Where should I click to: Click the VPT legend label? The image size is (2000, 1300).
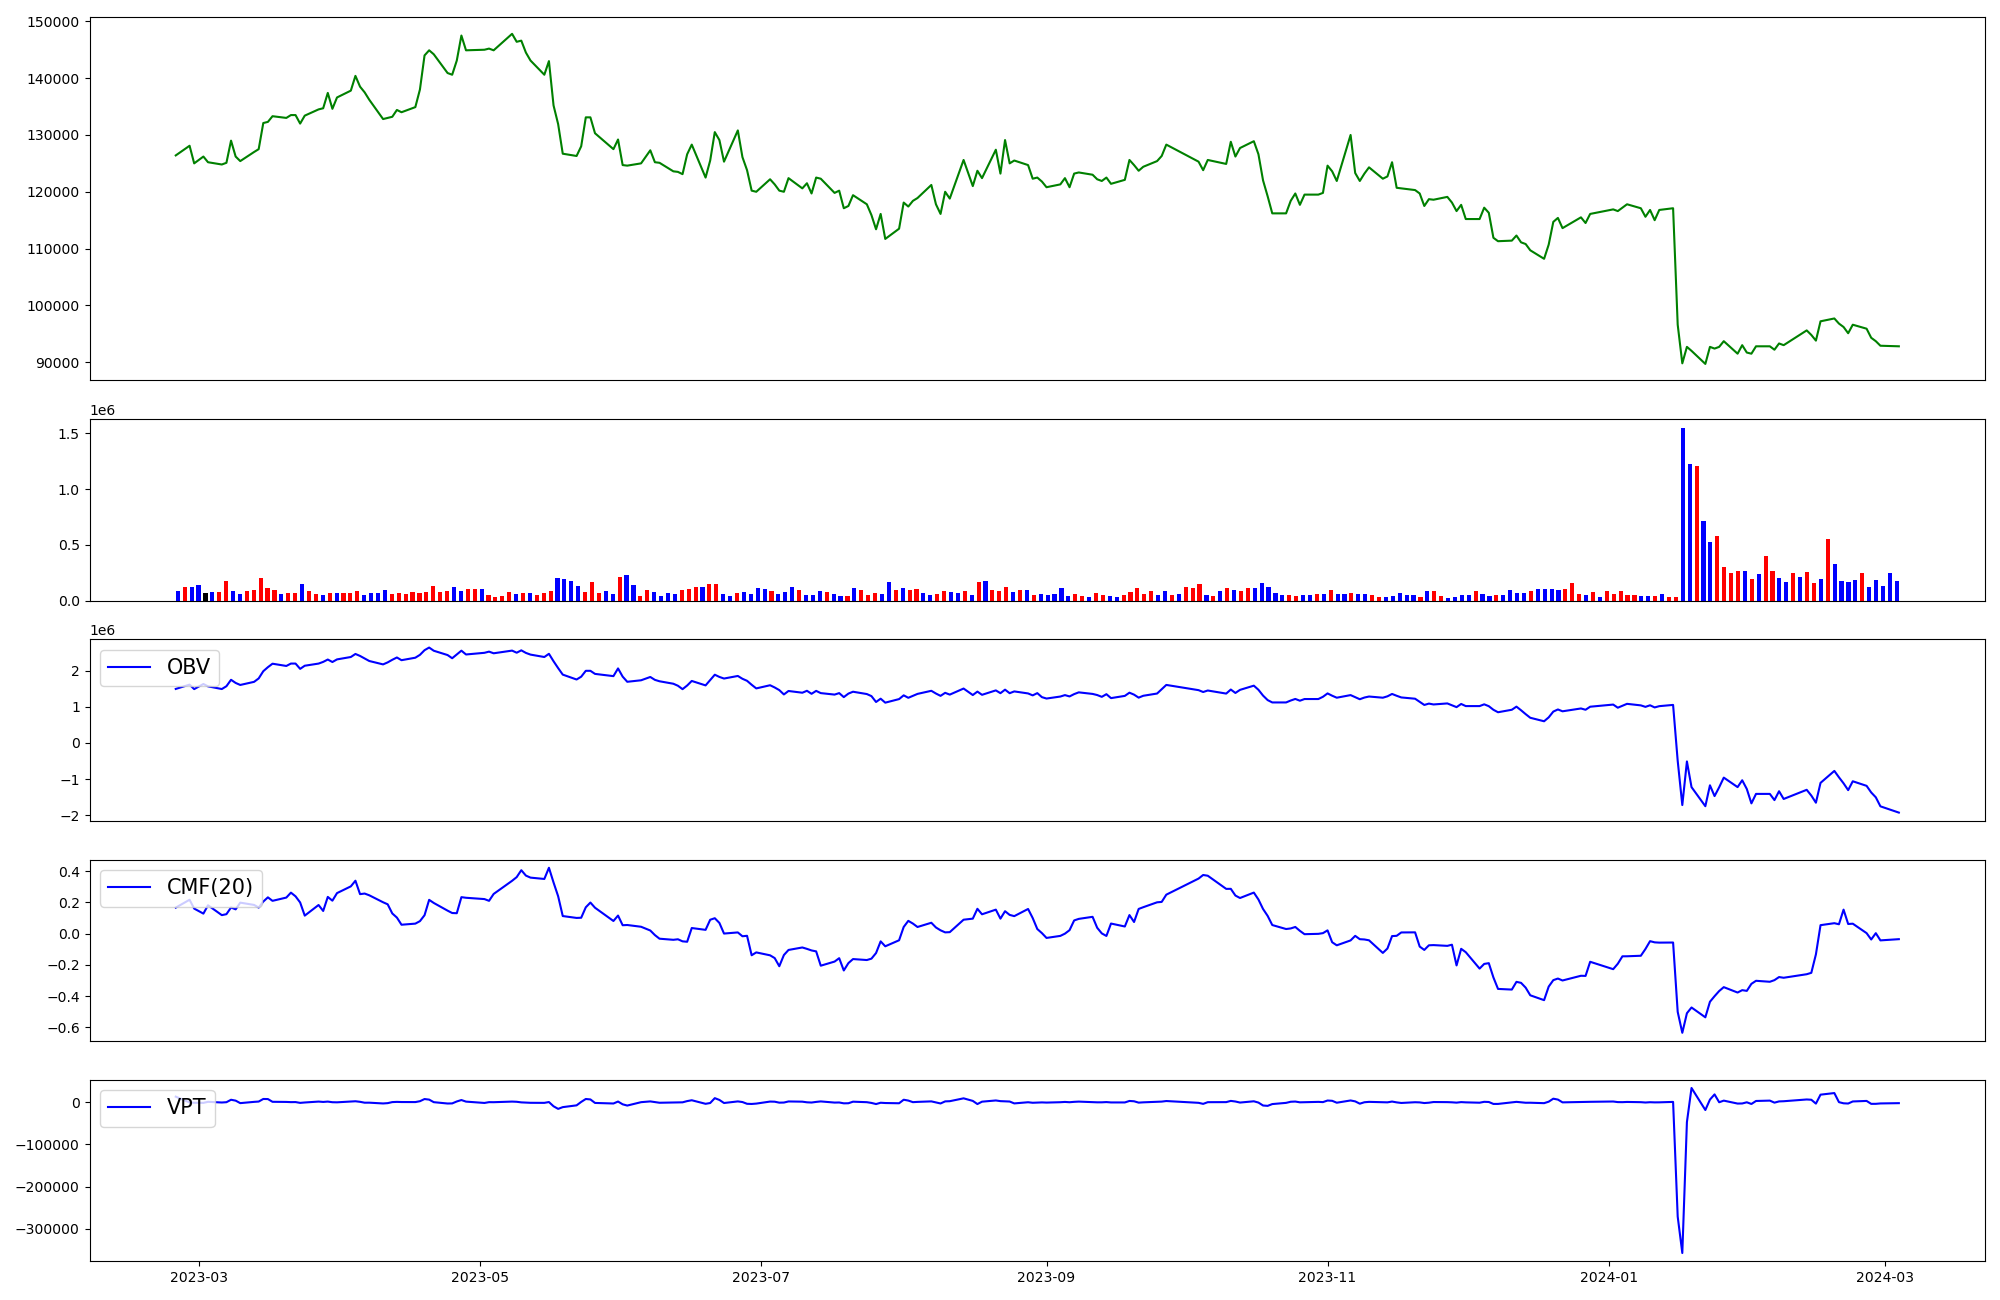(186, 1107)
